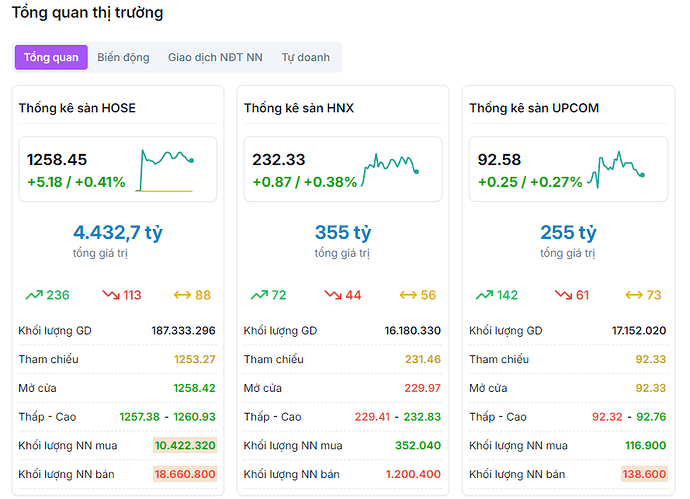Viewport: 690px width, 499px height.
Task: Click the UPCOM orange unchanged arrows icon
Action: click(634, 295)
